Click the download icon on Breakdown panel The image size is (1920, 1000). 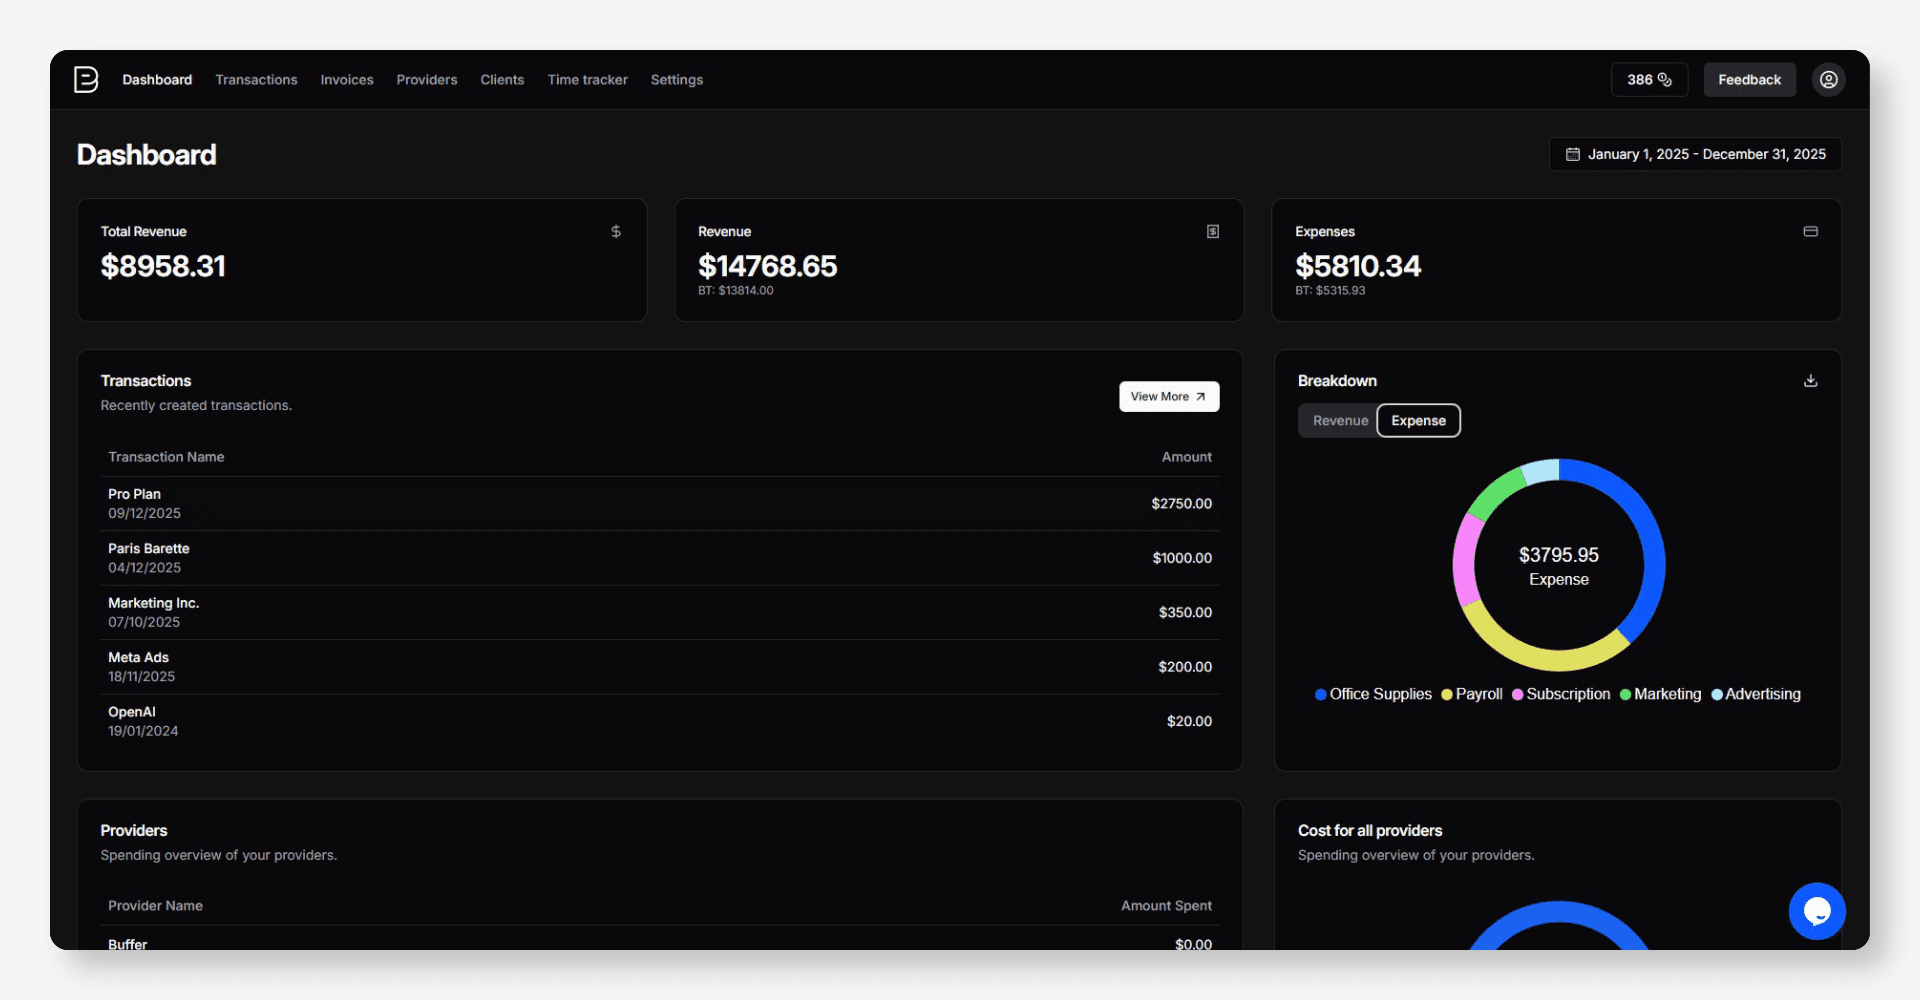tap(1810, 381)
